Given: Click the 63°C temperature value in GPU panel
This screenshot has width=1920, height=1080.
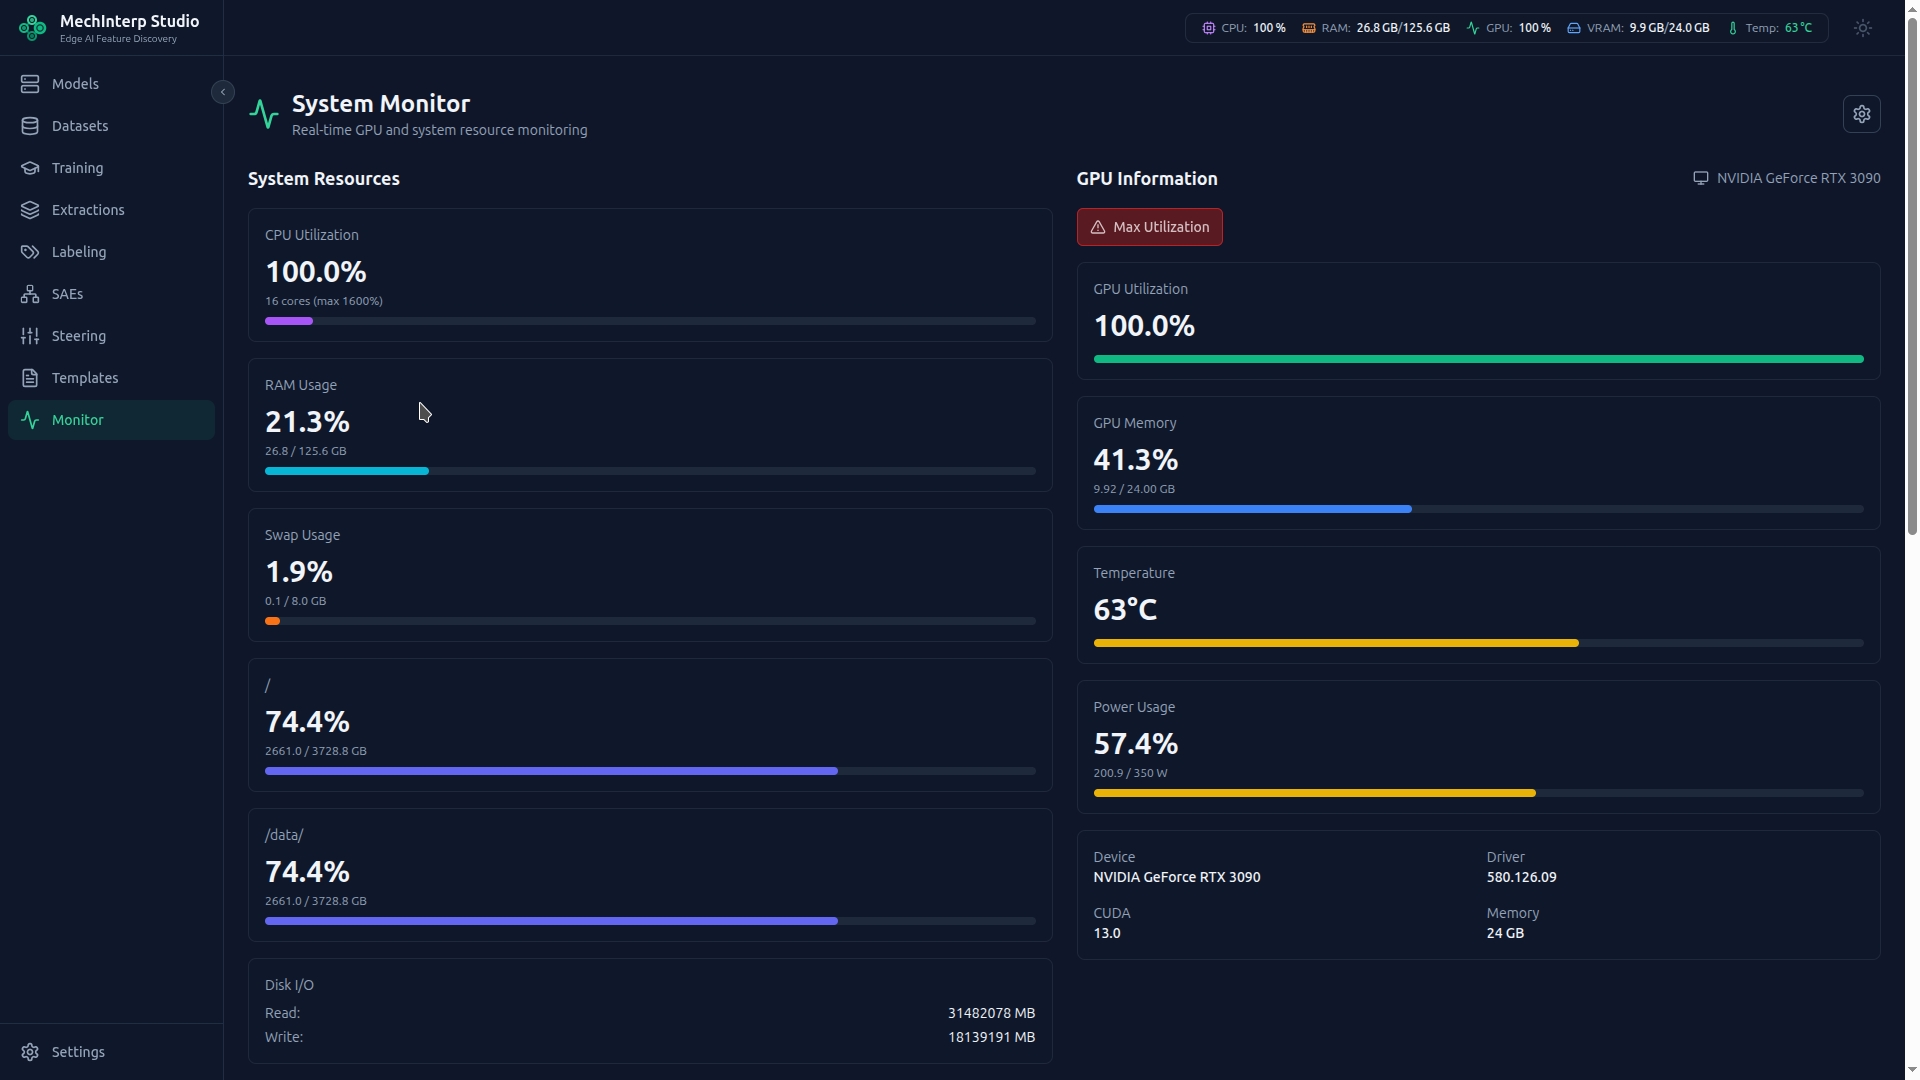Looking at the screenshot, I should tap(1125, 610).
